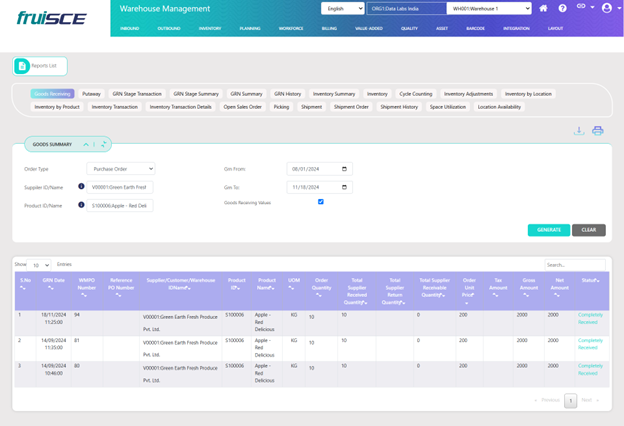Select the Cycle Counting report tab
624x426 pixels.
coord(415,94)
